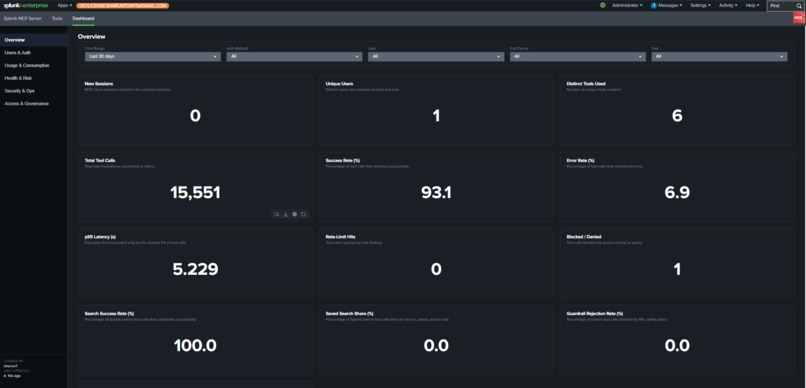Click the New Sessions panel title
This screenshot has height=388, width=806.
click(99, 83)
